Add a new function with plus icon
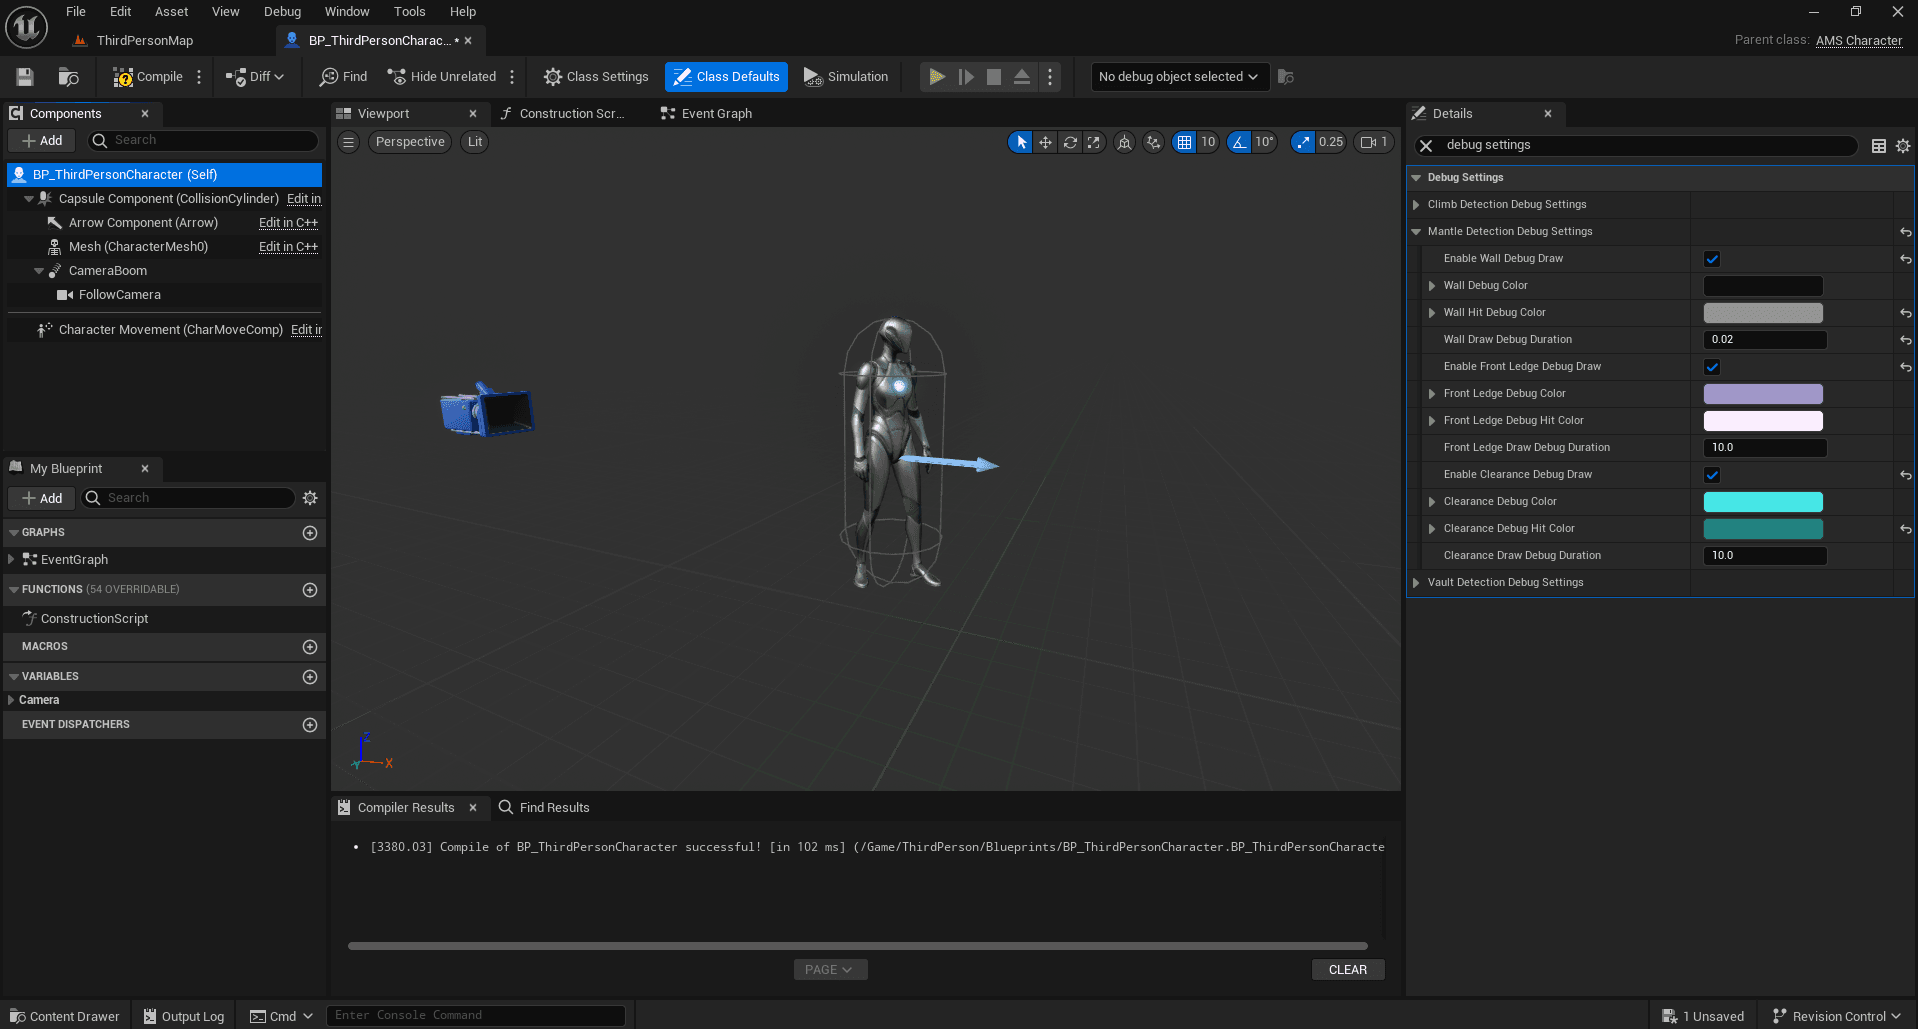 [310, 590]
